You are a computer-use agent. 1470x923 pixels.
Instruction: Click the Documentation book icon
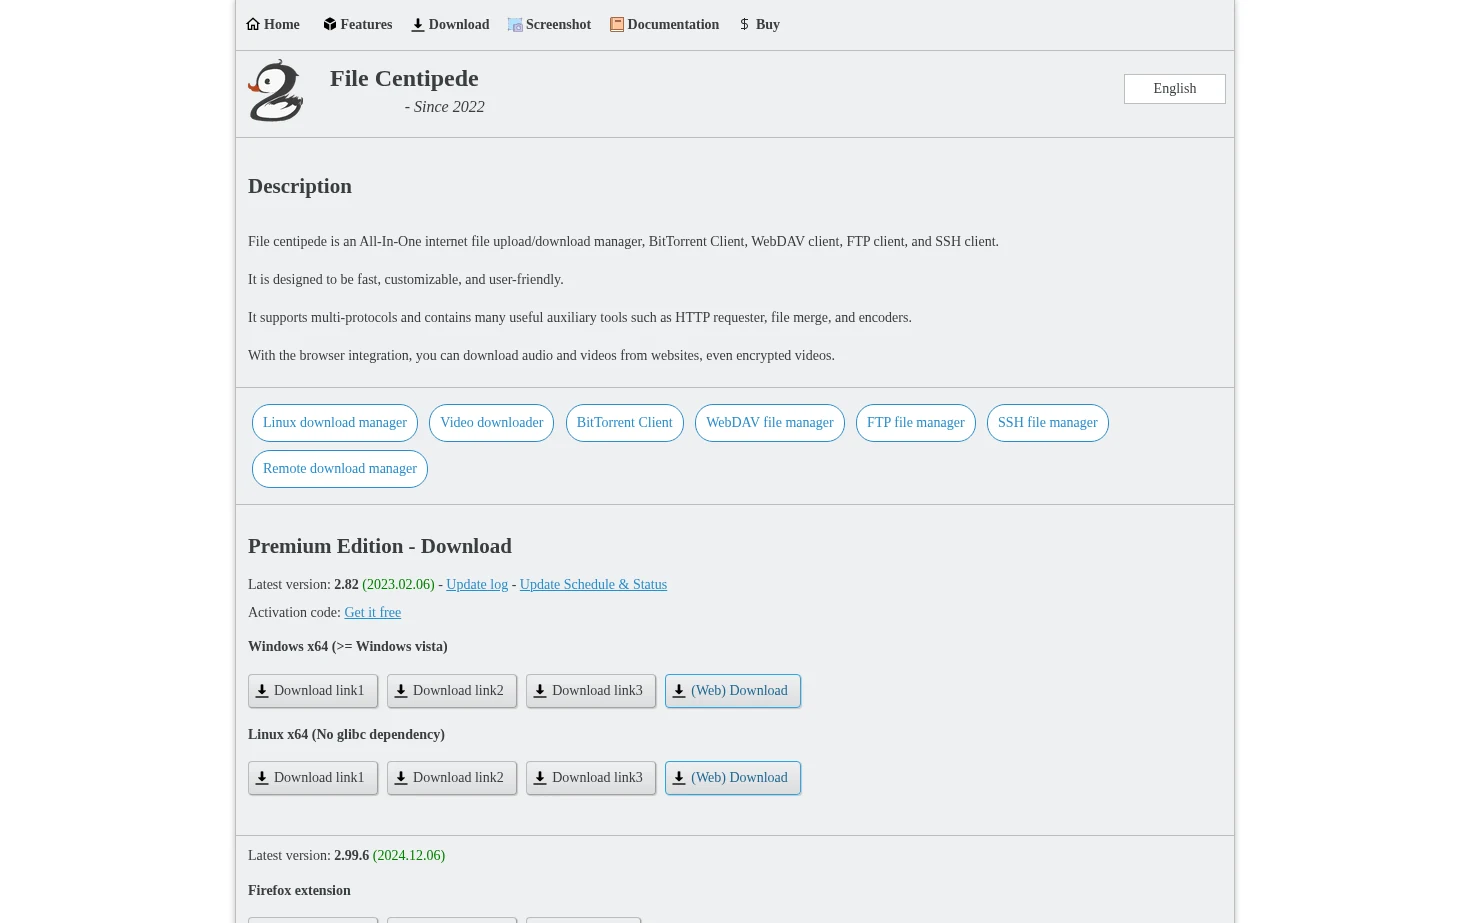coord(617,25)
